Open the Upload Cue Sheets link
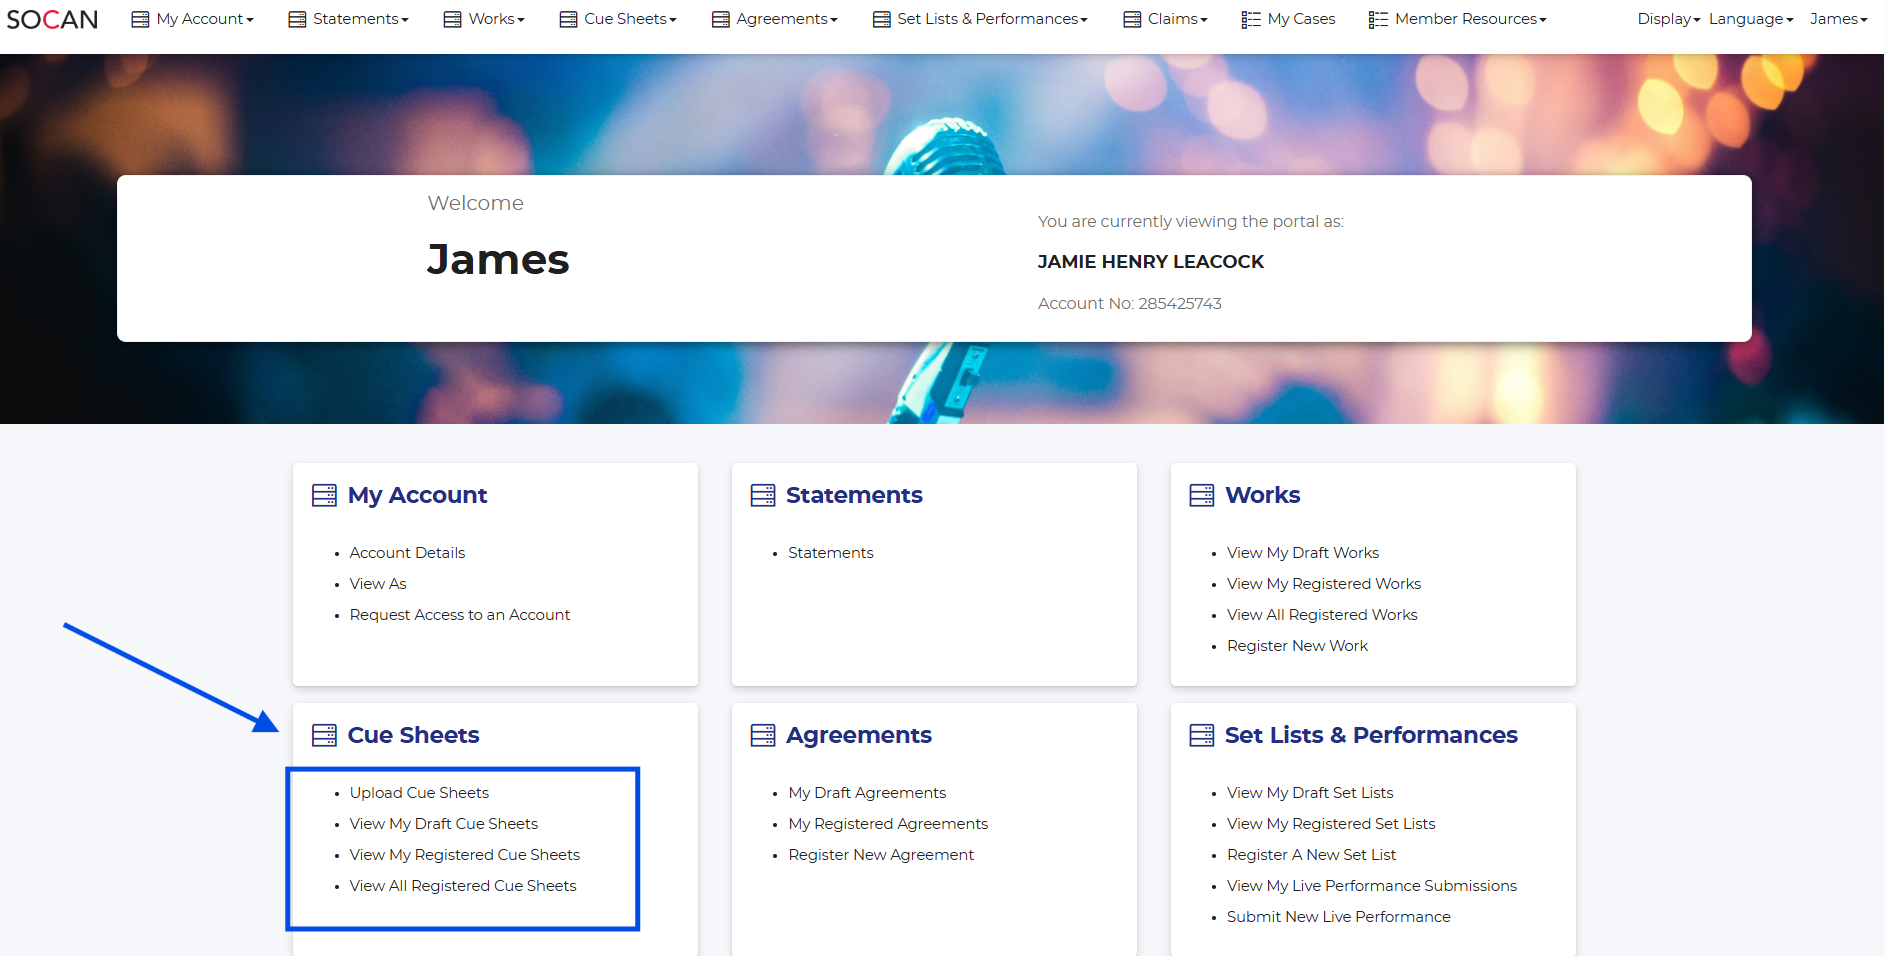 click(x=419, y=793)
